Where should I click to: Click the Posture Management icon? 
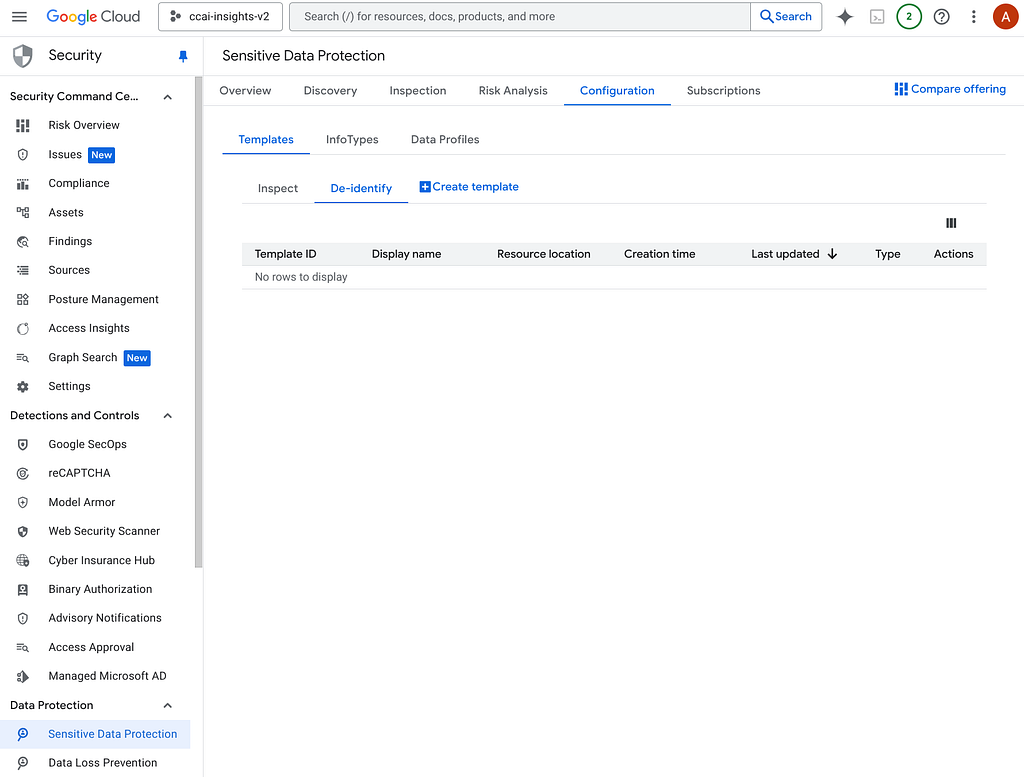click(x=23, y=299)
